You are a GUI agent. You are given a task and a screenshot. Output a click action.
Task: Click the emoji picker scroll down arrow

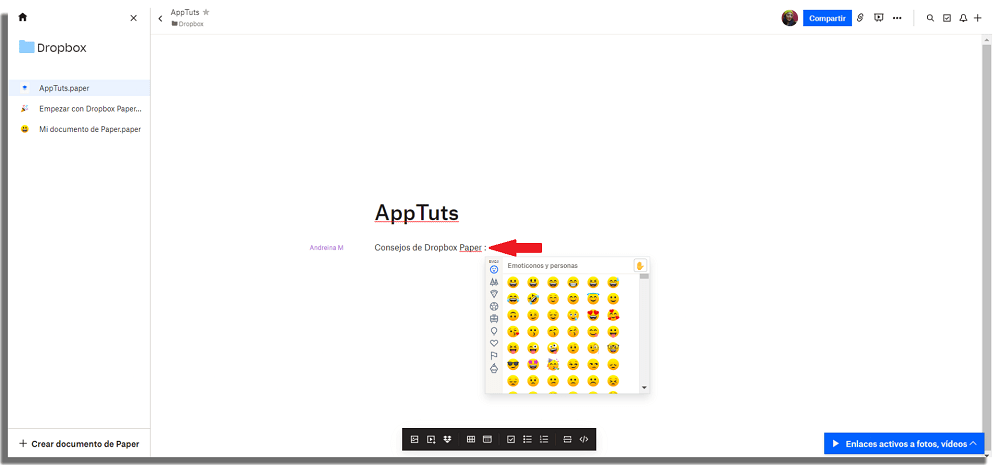coord(644,388)
